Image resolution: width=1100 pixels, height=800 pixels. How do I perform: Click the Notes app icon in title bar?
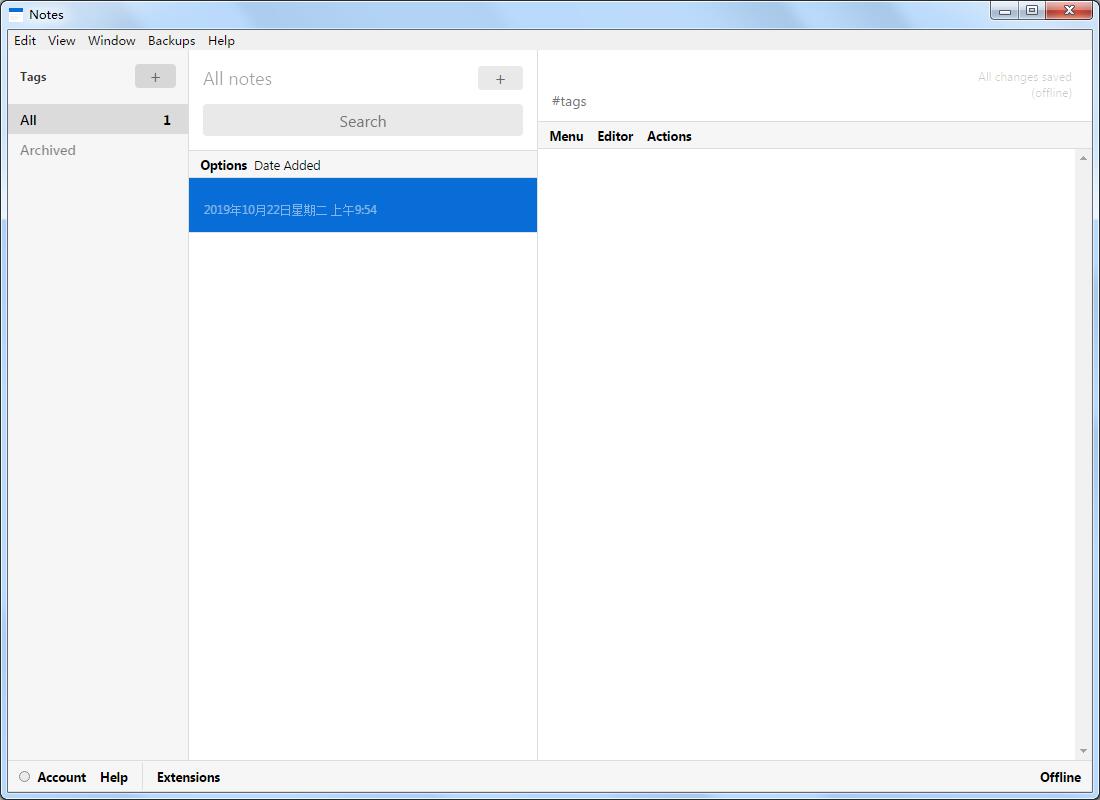tap(16, 14)
